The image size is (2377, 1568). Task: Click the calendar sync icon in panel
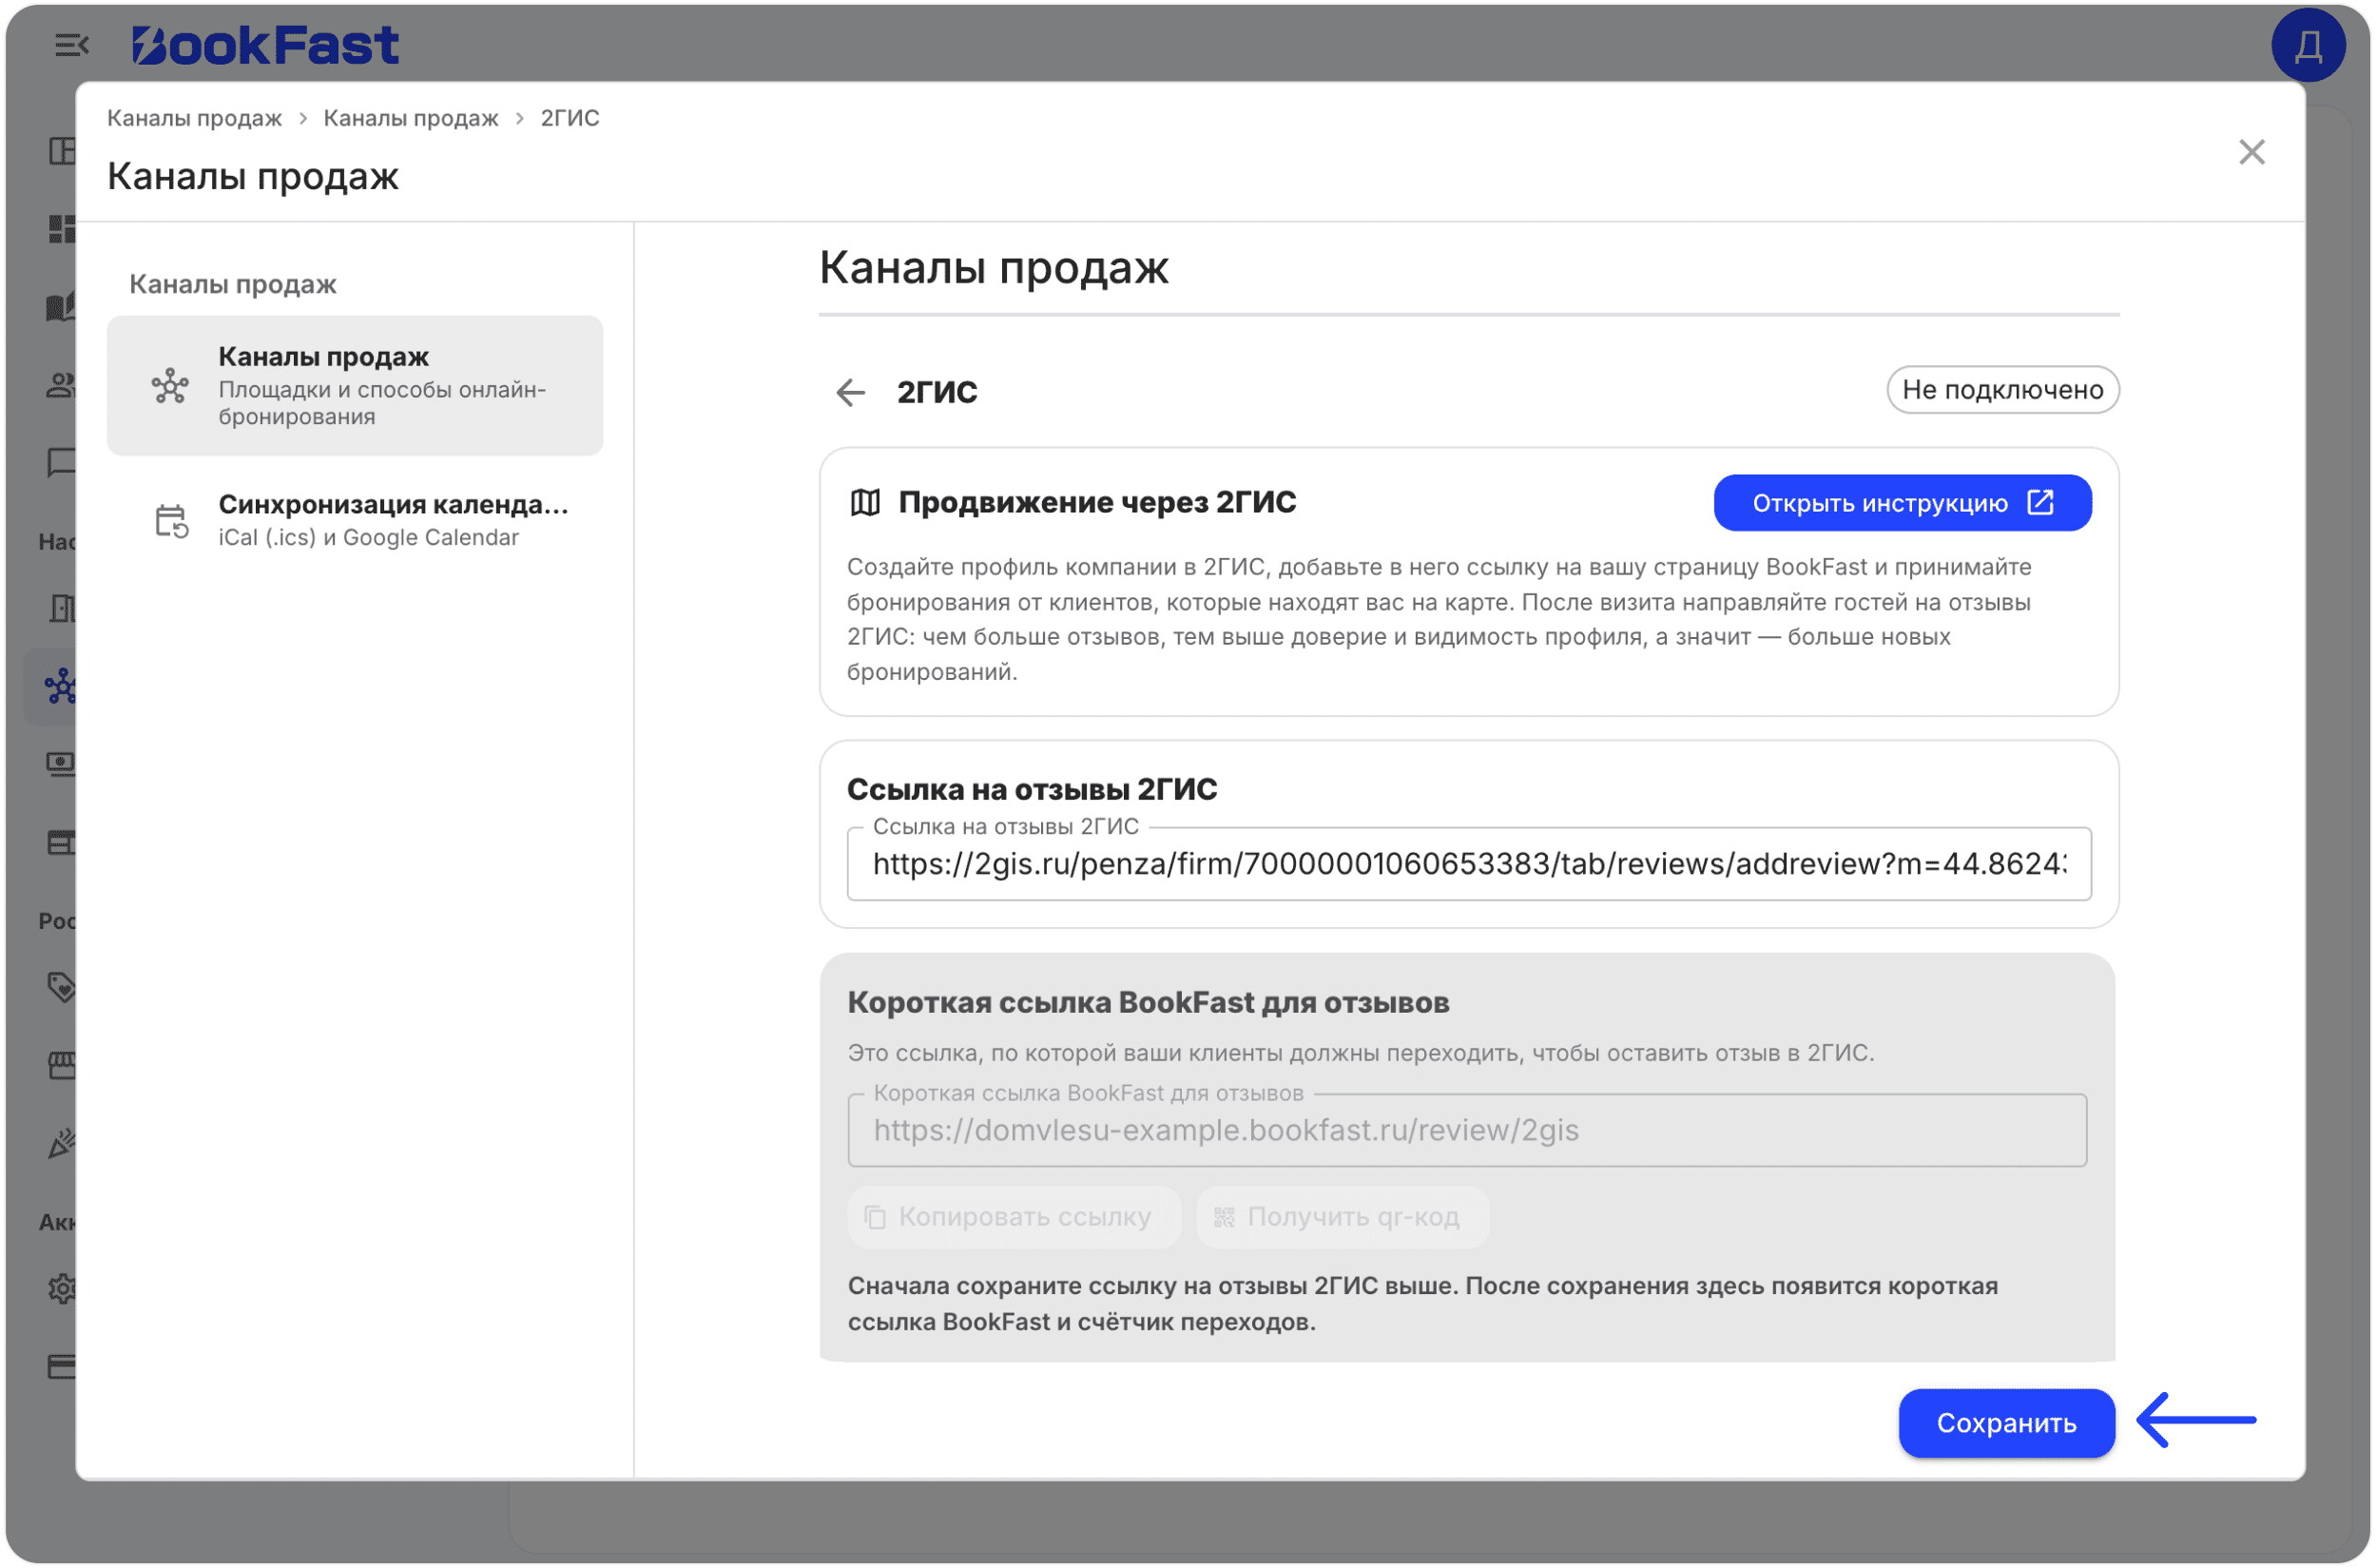point(171,521)
